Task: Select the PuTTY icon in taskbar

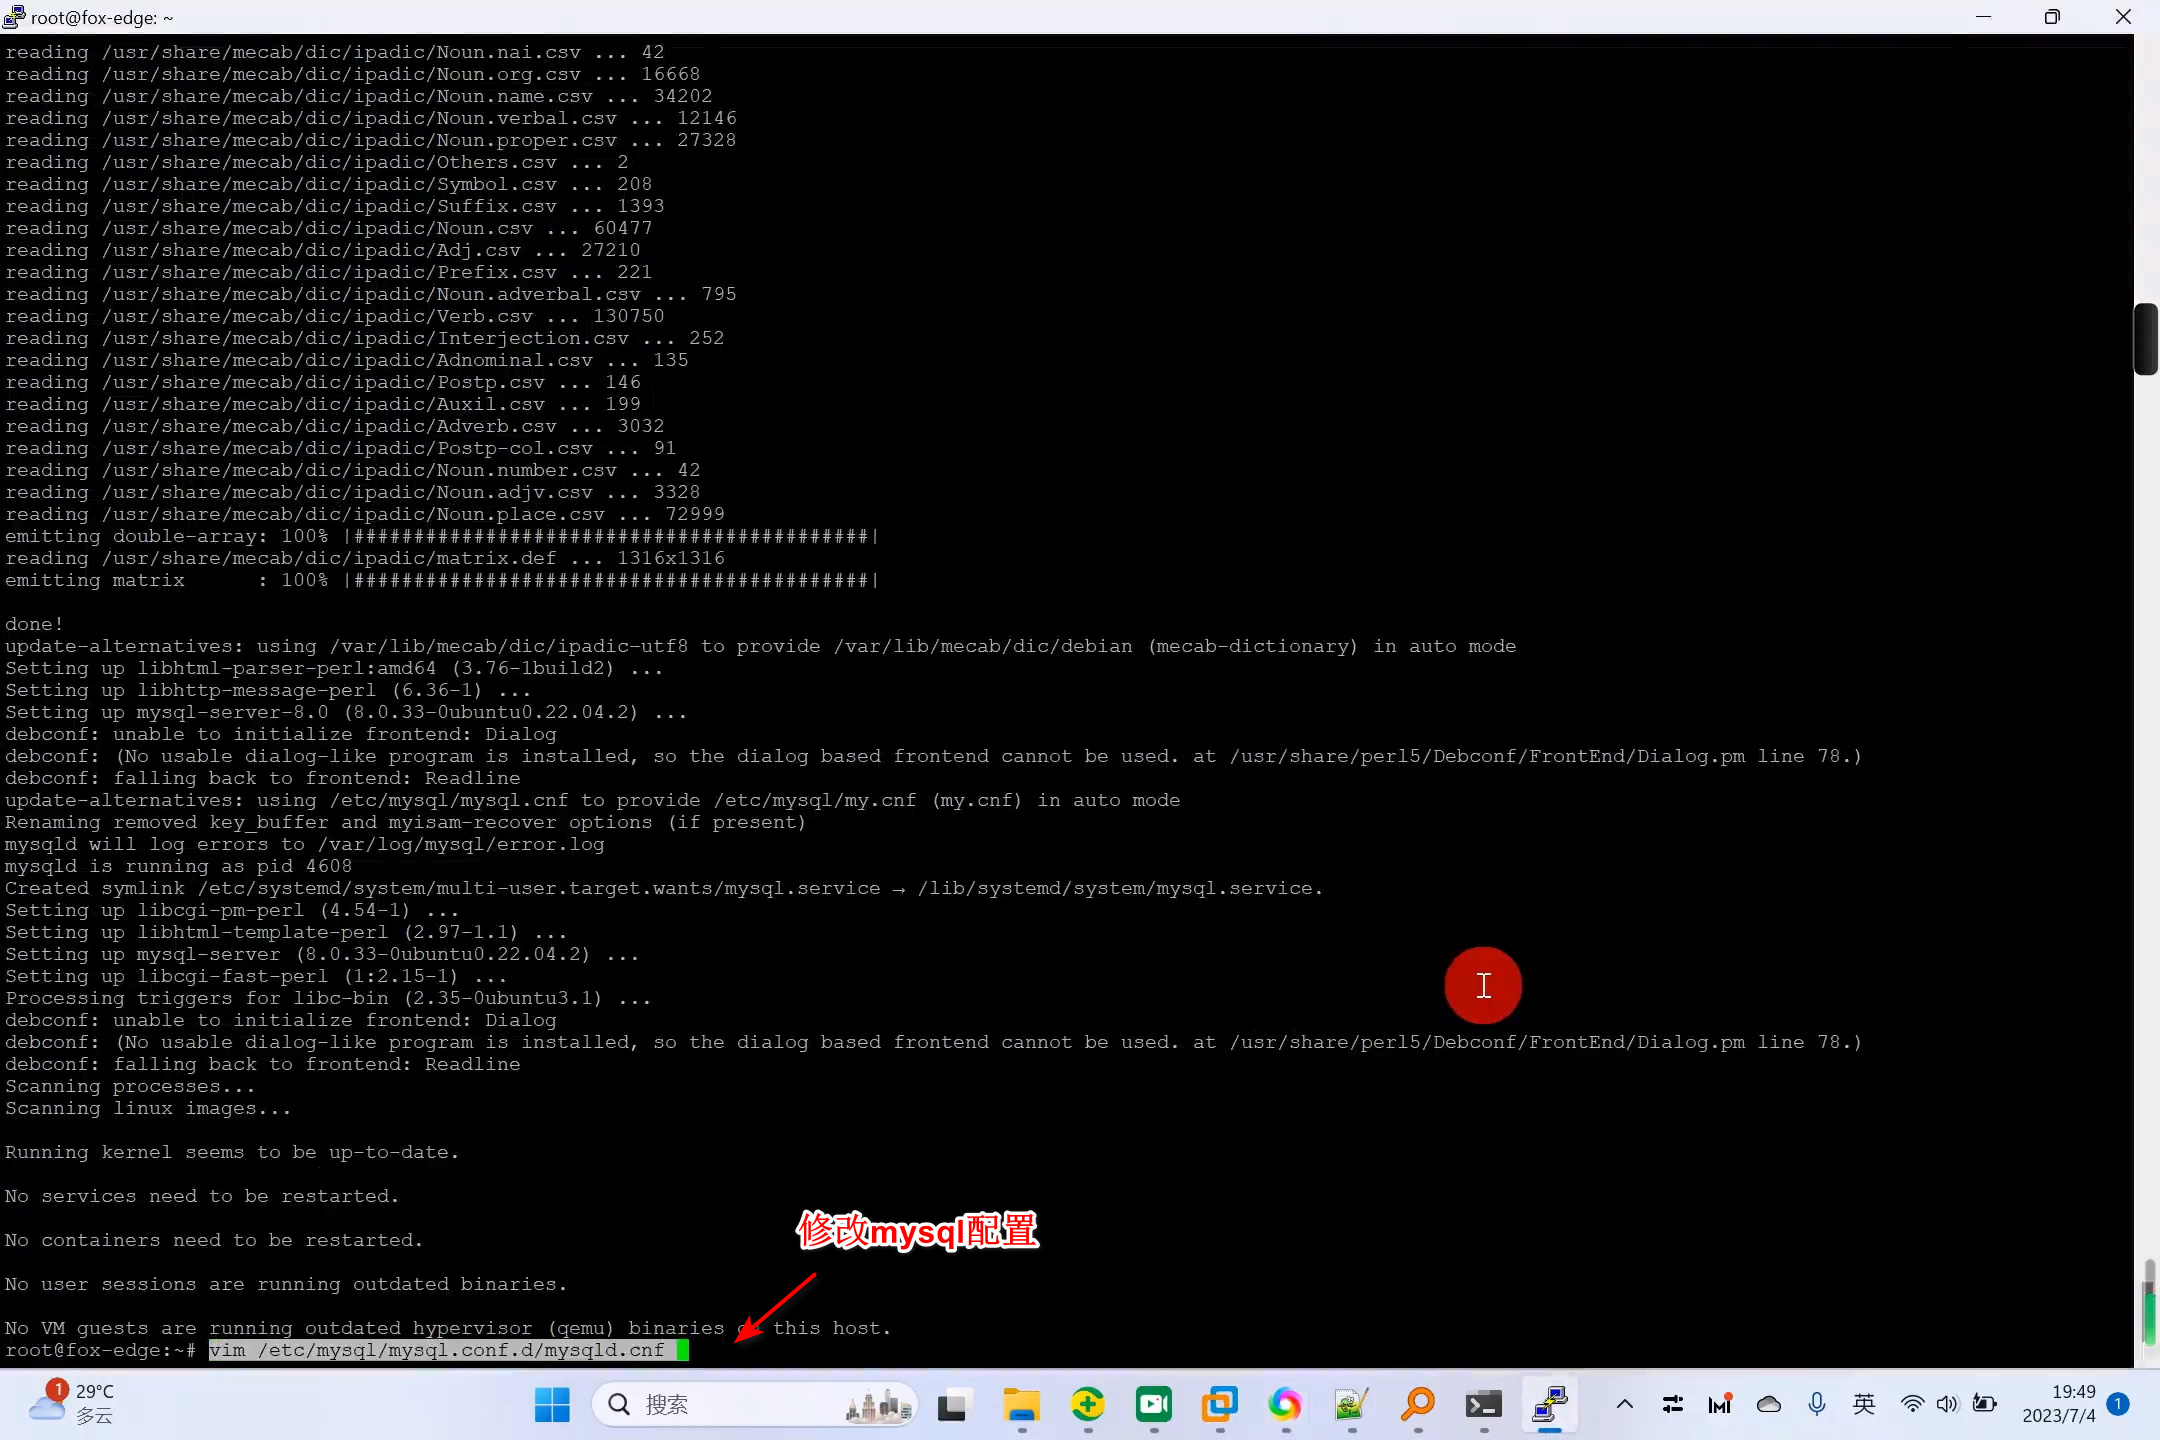Action: [x=1549, y=1404]
